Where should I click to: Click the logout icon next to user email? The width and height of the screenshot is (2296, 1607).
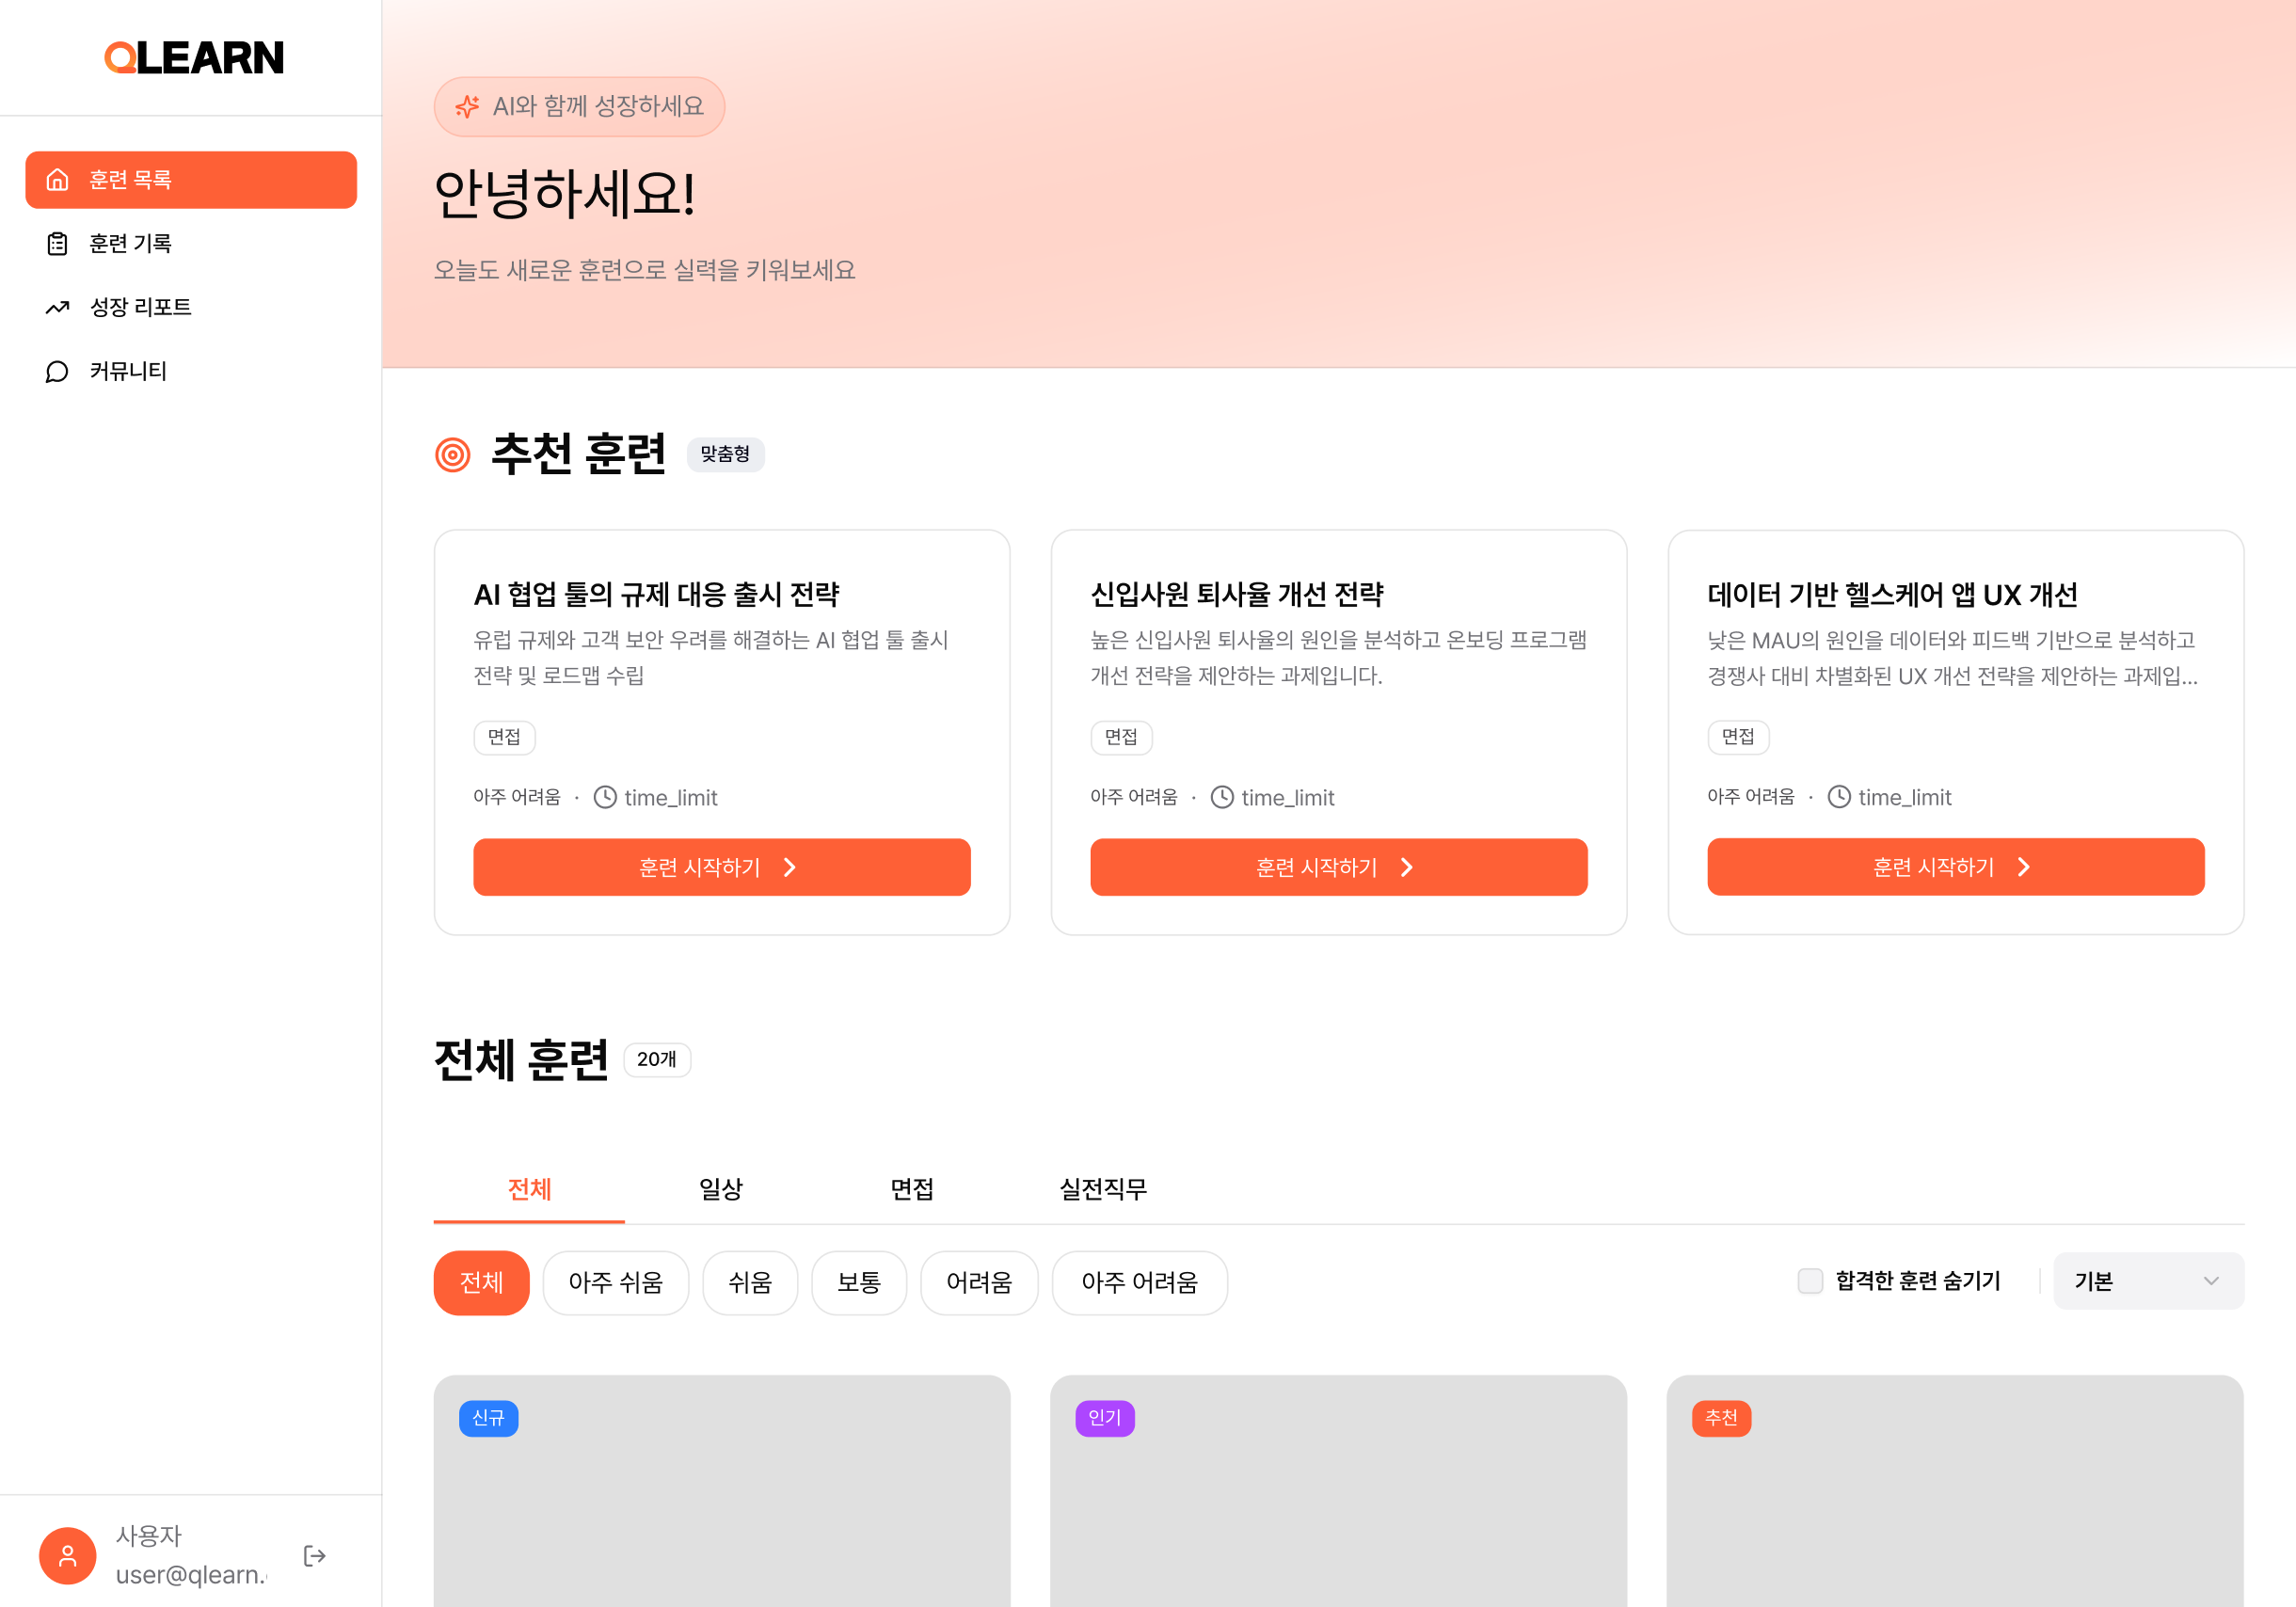(314, 1555)
